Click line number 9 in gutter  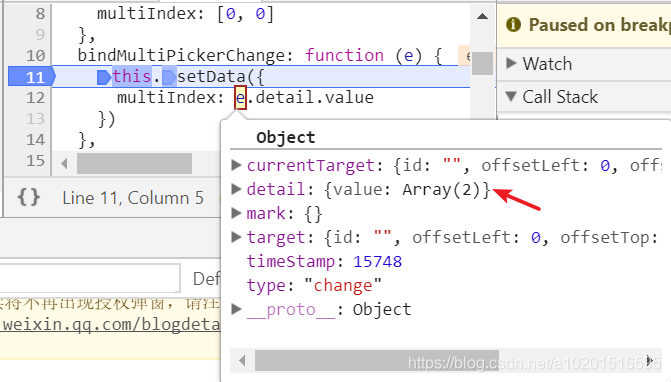(x=40, y=34)
